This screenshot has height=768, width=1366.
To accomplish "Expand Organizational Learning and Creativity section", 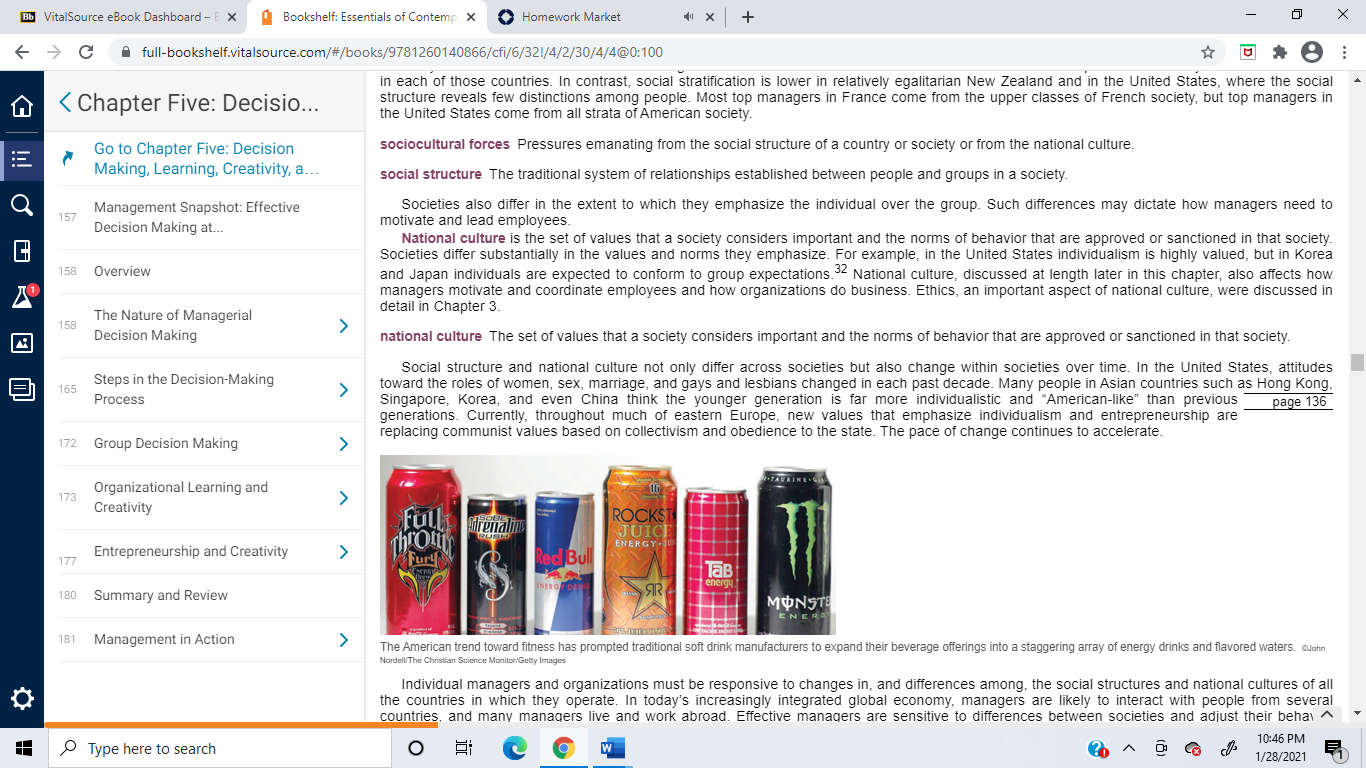I will click(343, 497).
